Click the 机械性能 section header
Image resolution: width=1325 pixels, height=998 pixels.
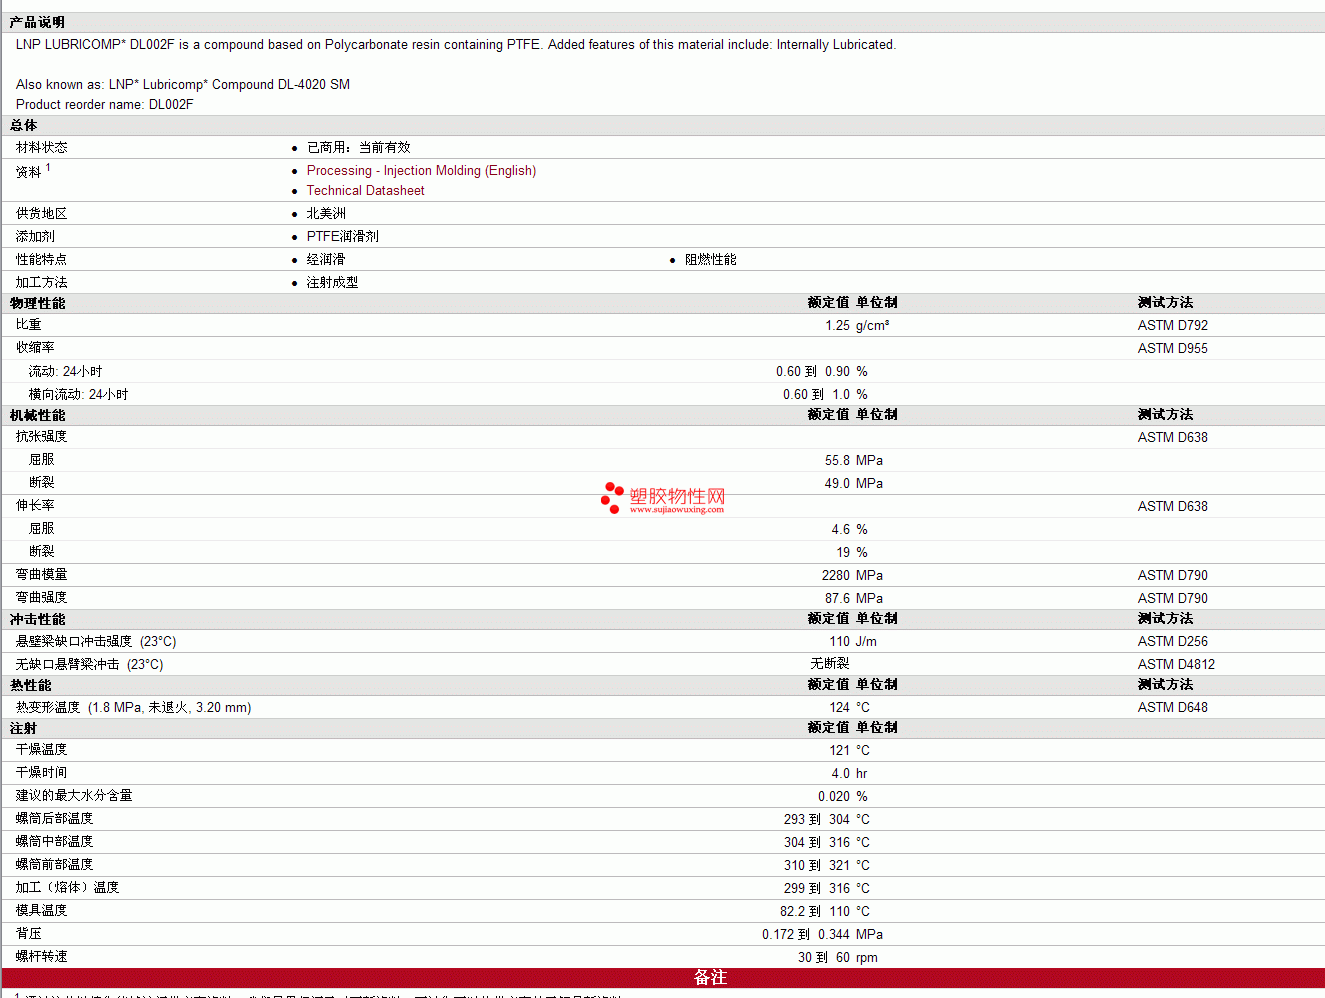click(37, 415)
